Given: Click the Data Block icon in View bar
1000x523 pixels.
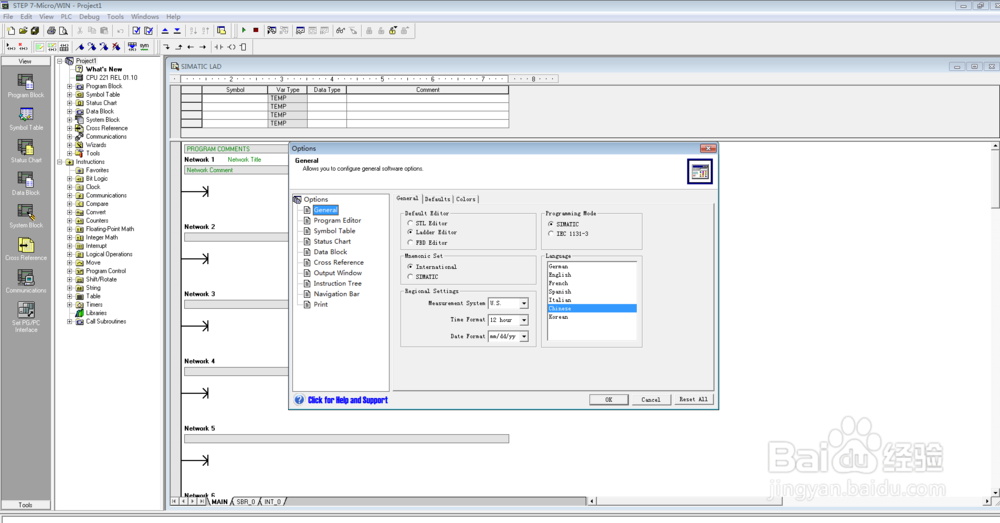Looking at the screenshot, I should point(26,179).
